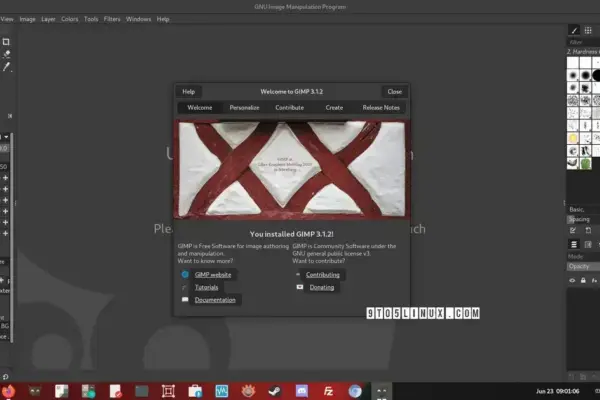Screen dimensions: 600x400
Task: Click the Help button in welcome dialog
Action: 189,92
